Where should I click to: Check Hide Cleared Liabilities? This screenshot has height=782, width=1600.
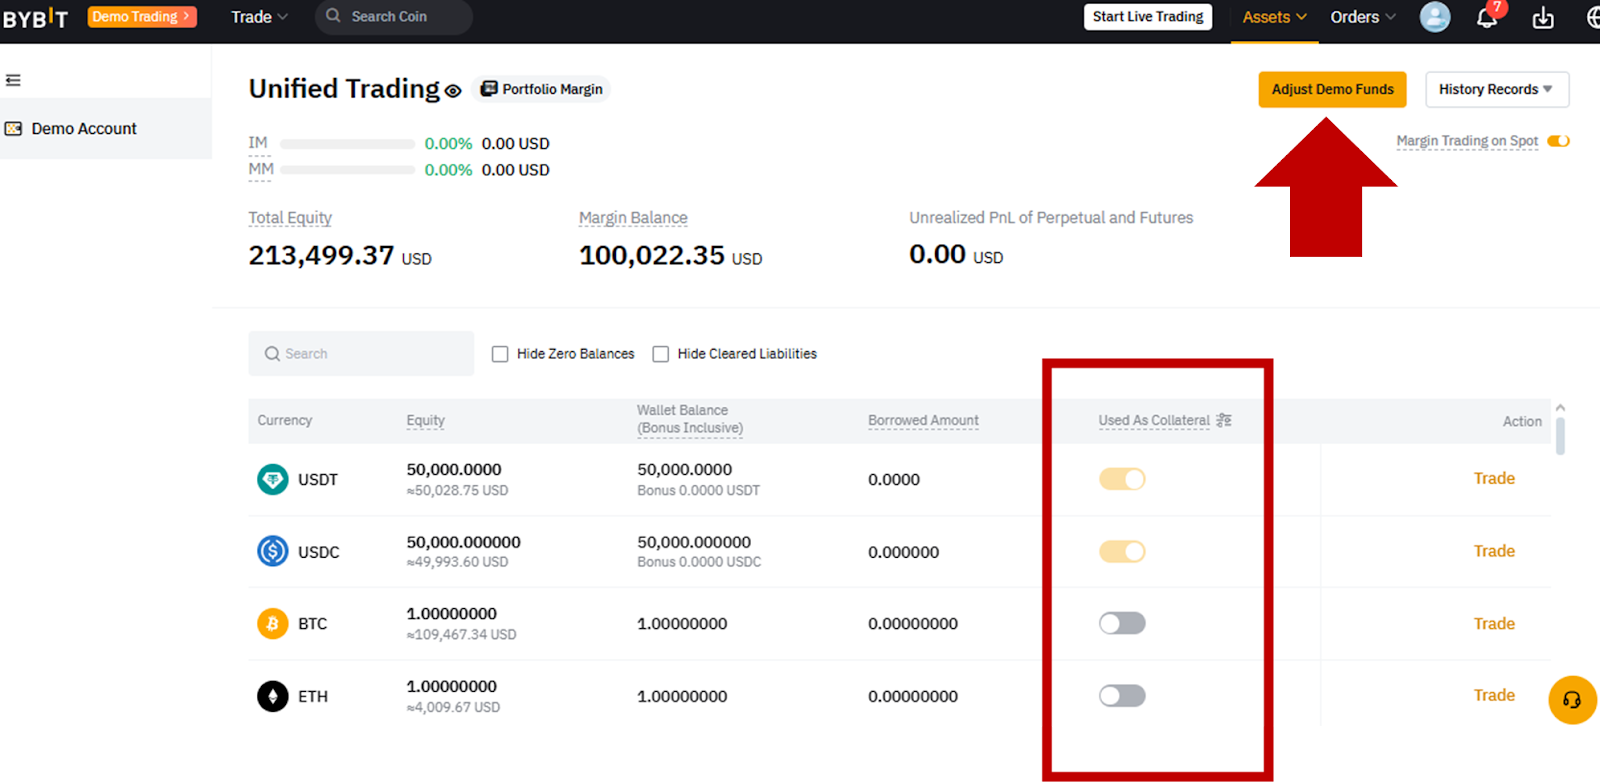(660, 354)
